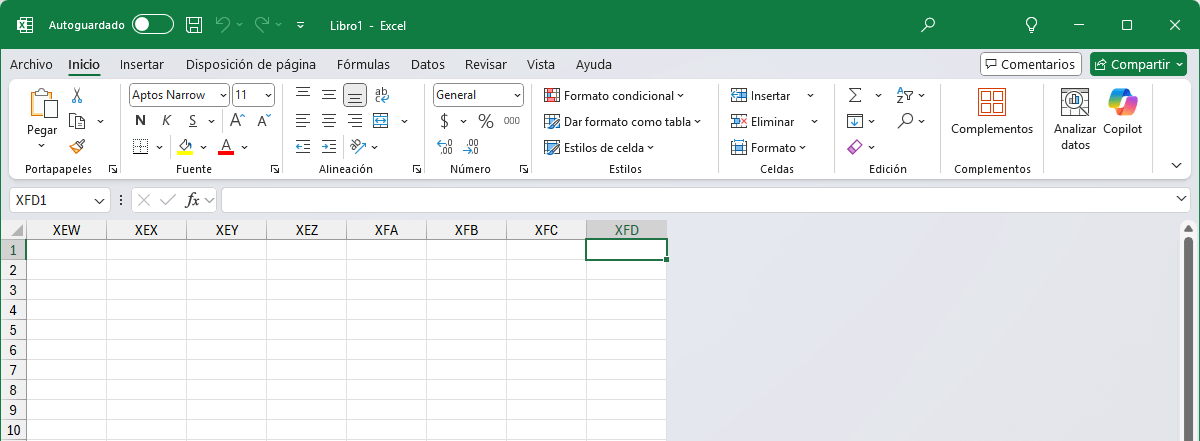Viewport: 1200px width, 441px height.
Task: Align text to middle vertically
Action: [x=329, y=96]
